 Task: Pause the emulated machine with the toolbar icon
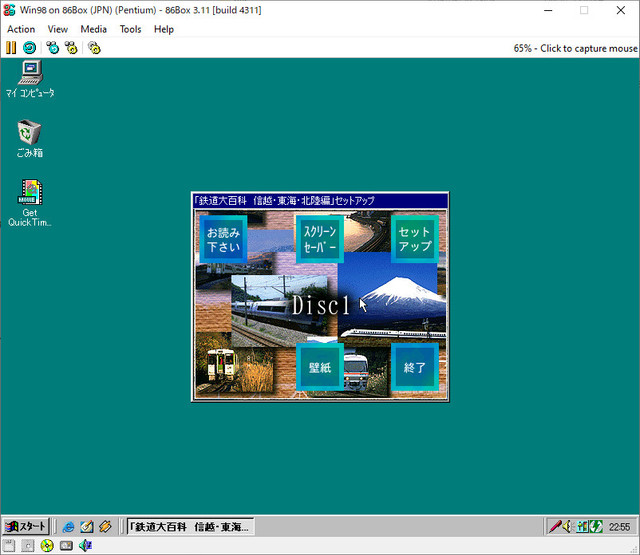pos(11,48)
